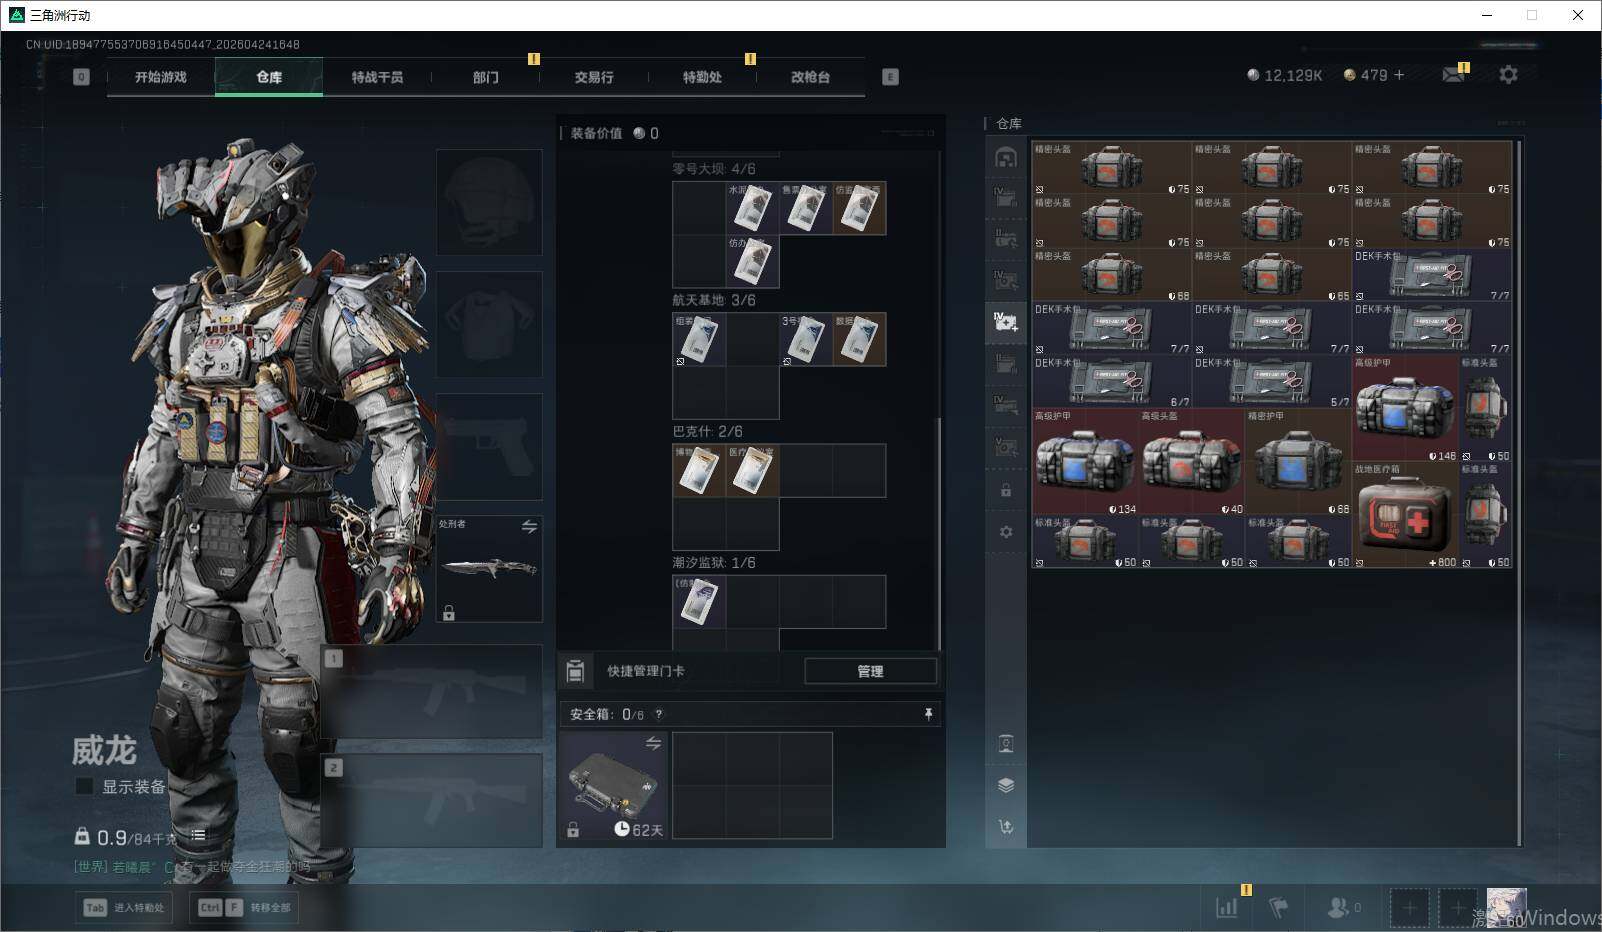Open the 特勤处 tab
Viewport: 1602px width, 932px height.
coord(701,77)
